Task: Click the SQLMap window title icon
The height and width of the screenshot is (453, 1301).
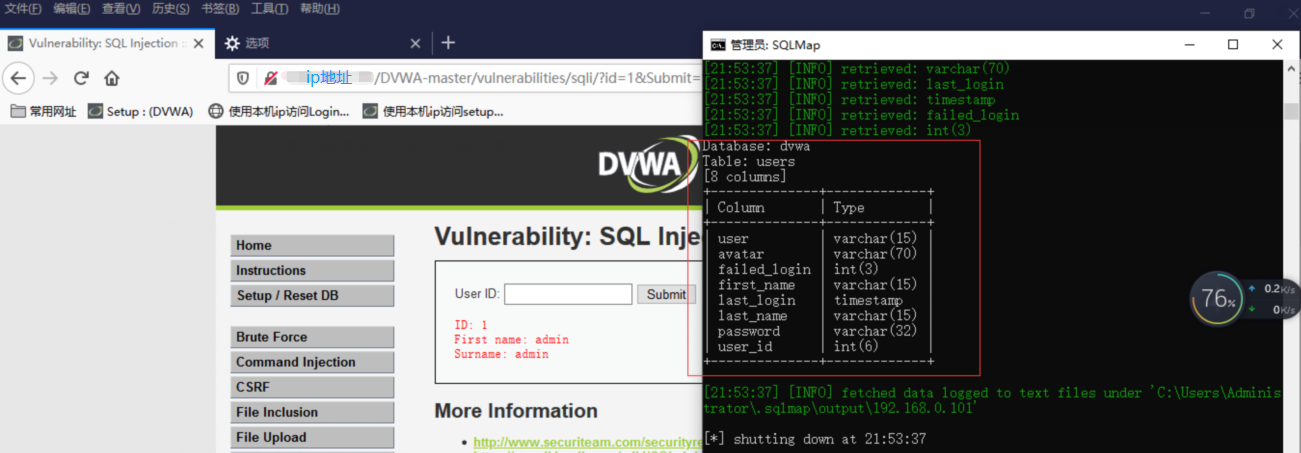Action: (718, 45)
